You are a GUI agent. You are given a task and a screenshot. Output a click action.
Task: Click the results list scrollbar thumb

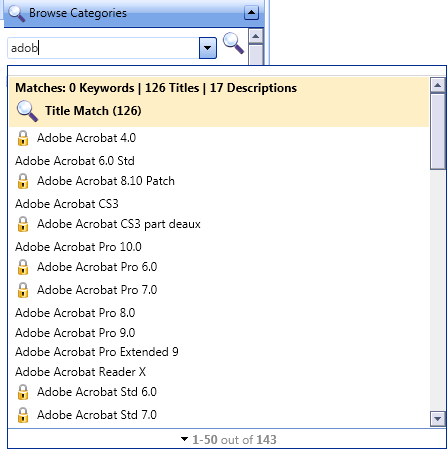tap(437, 132)
